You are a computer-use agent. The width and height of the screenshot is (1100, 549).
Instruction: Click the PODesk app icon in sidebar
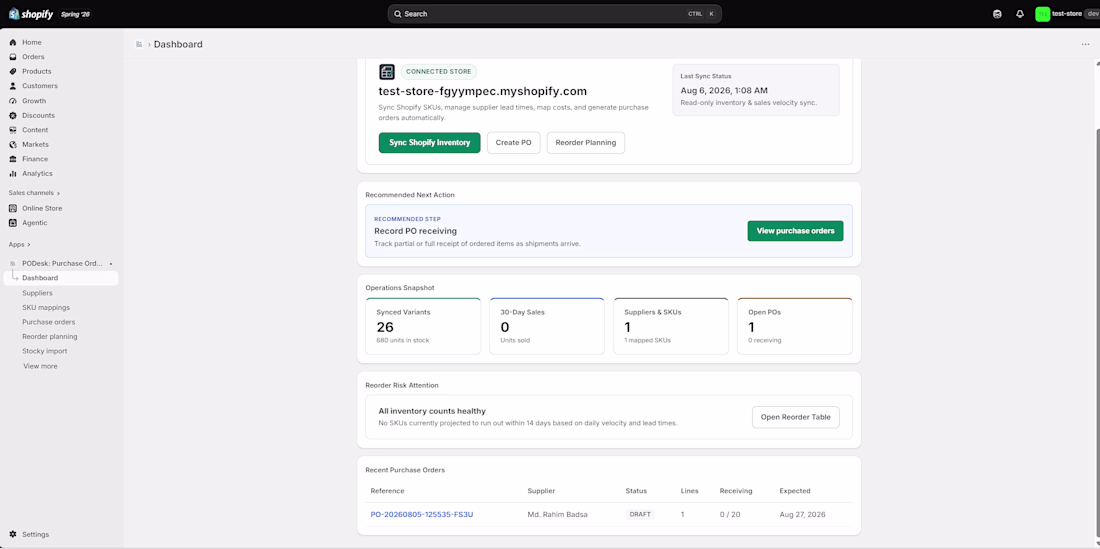pos(13,264)
